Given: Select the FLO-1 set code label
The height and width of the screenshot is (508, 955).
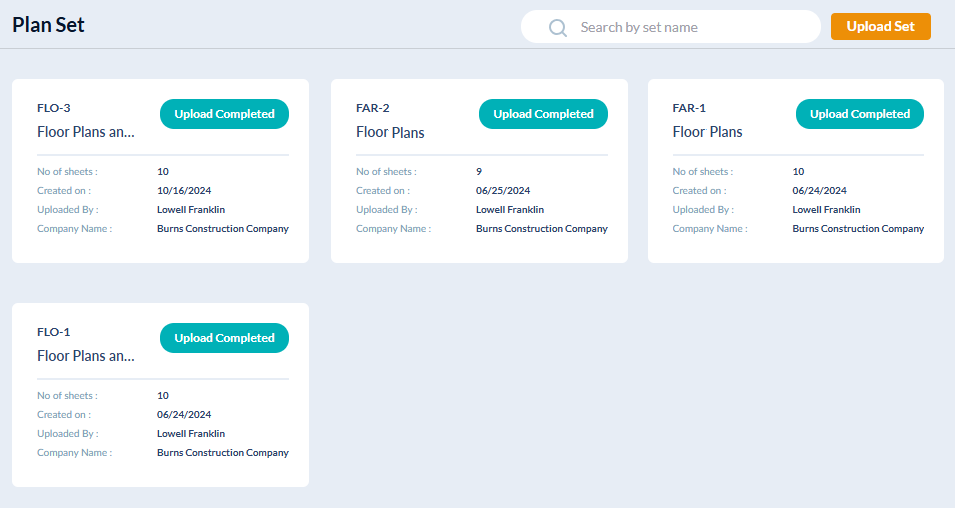Looking at the screenshot, I should coord(54,332).
